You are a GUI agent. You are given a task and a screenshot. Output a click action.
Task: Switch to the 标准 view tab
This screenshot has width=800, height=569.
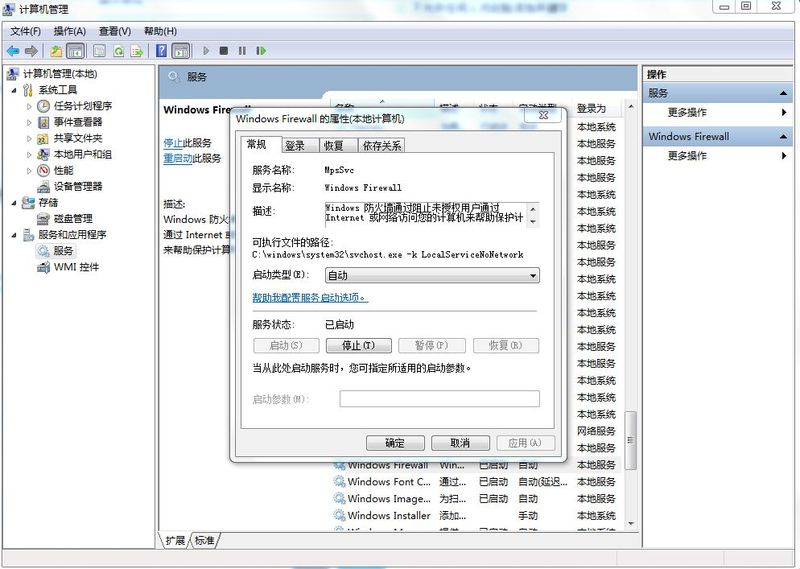[x=204, y=540]
